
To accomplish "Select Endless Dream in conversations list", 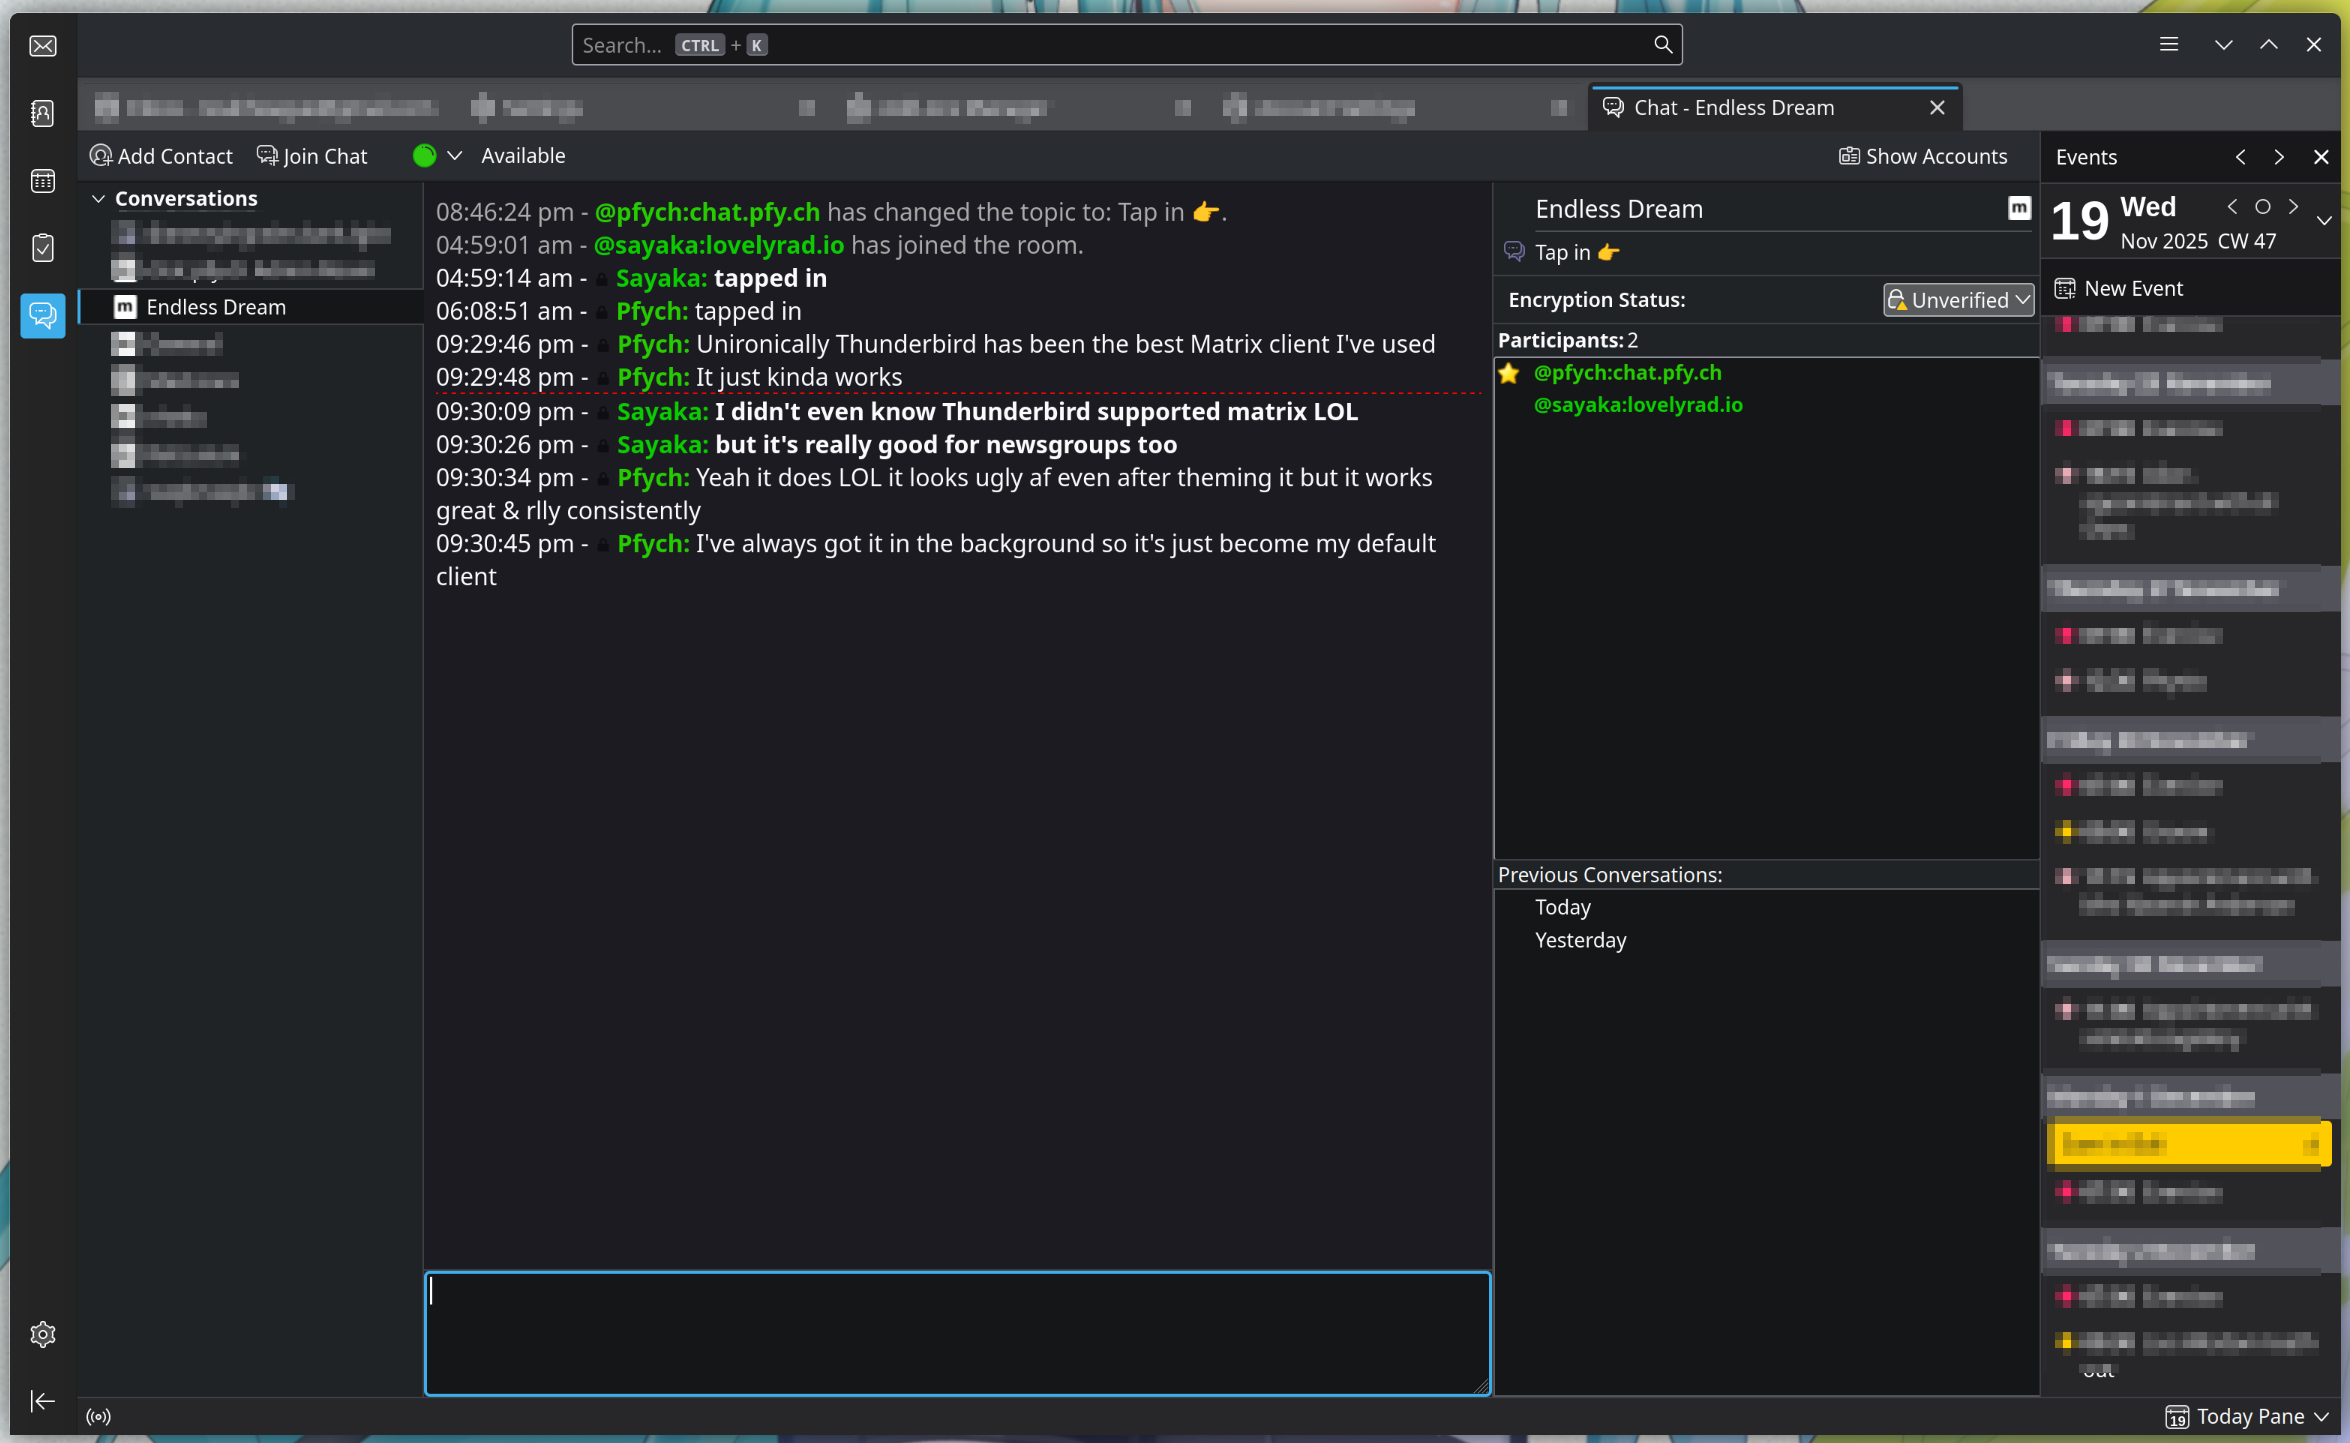I will pos(215,307).
